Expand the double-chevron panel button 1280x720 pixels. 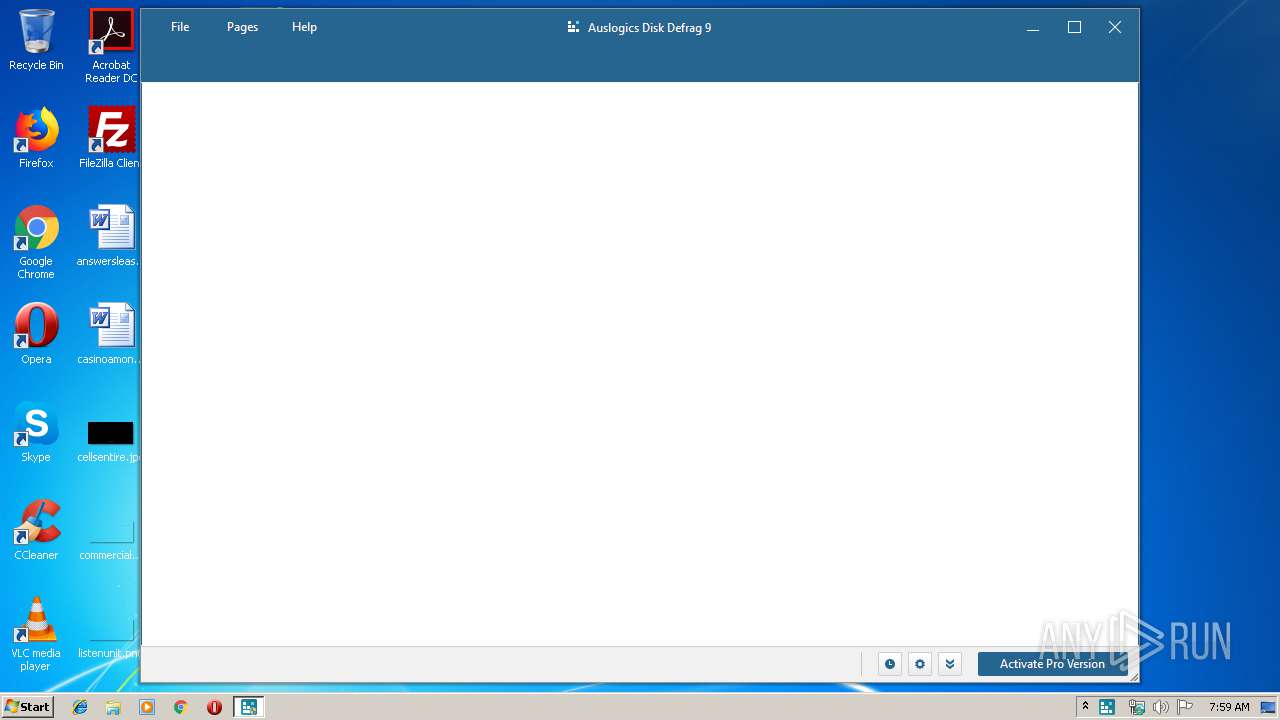pos(950,664)
